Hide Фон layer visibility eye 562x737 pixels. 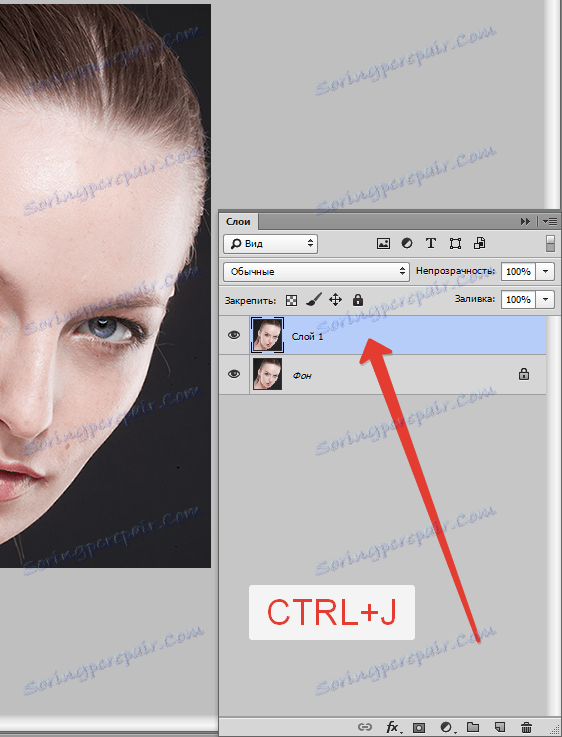coord(234,374)
